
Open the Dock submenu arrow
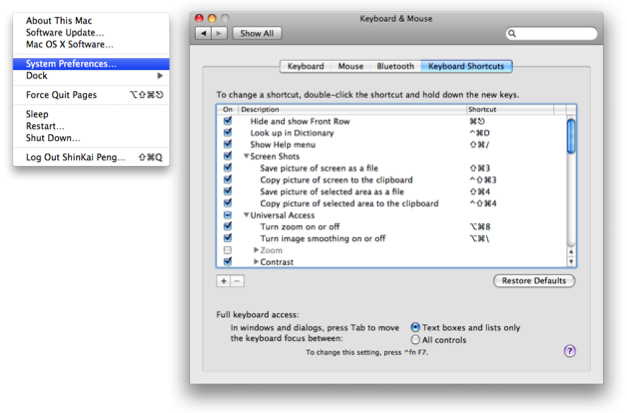pyautogui.click(x=160, y=76)
